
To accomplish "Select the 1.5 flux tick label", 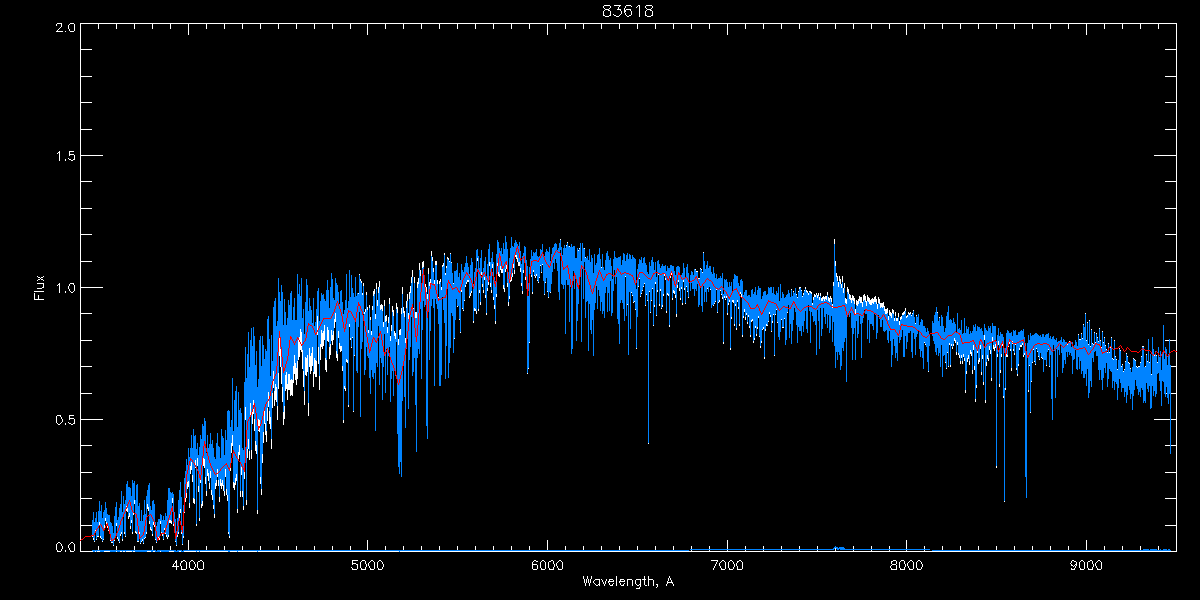I will tap(66, 157).
